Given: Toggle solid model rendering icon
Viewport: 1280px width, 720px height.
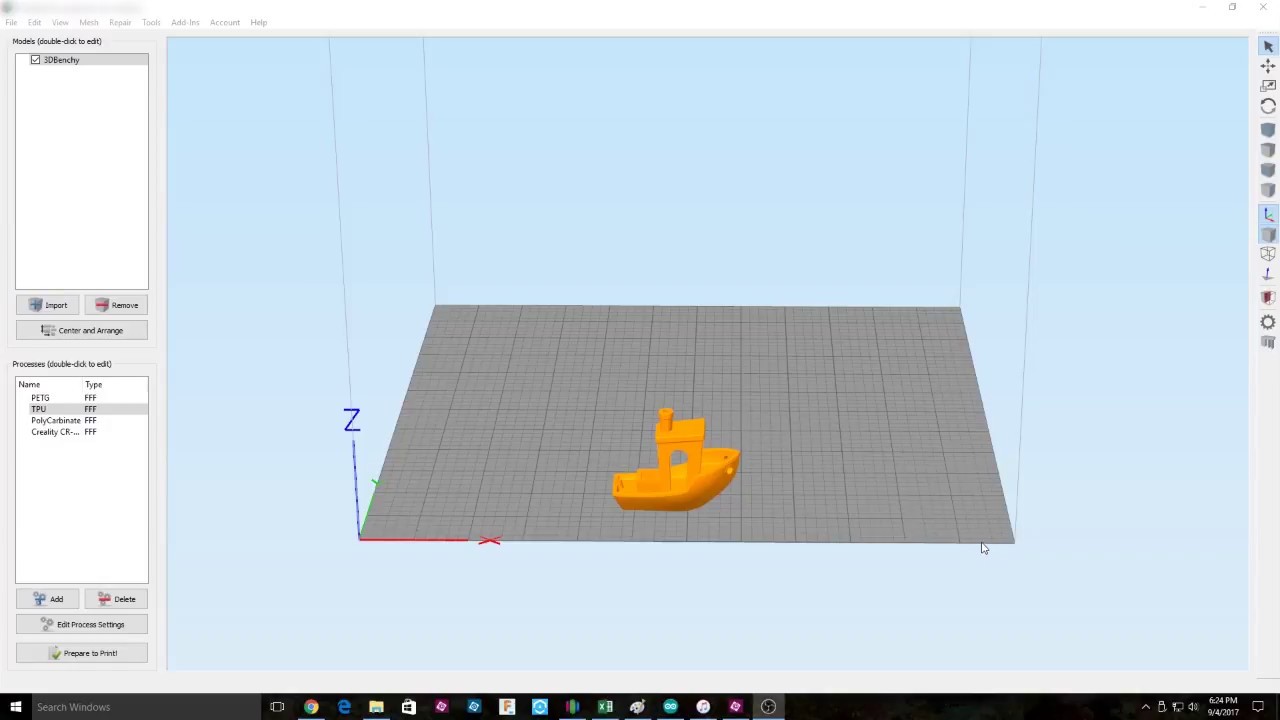Looking at the screenshot, I should click(1268, 235).
